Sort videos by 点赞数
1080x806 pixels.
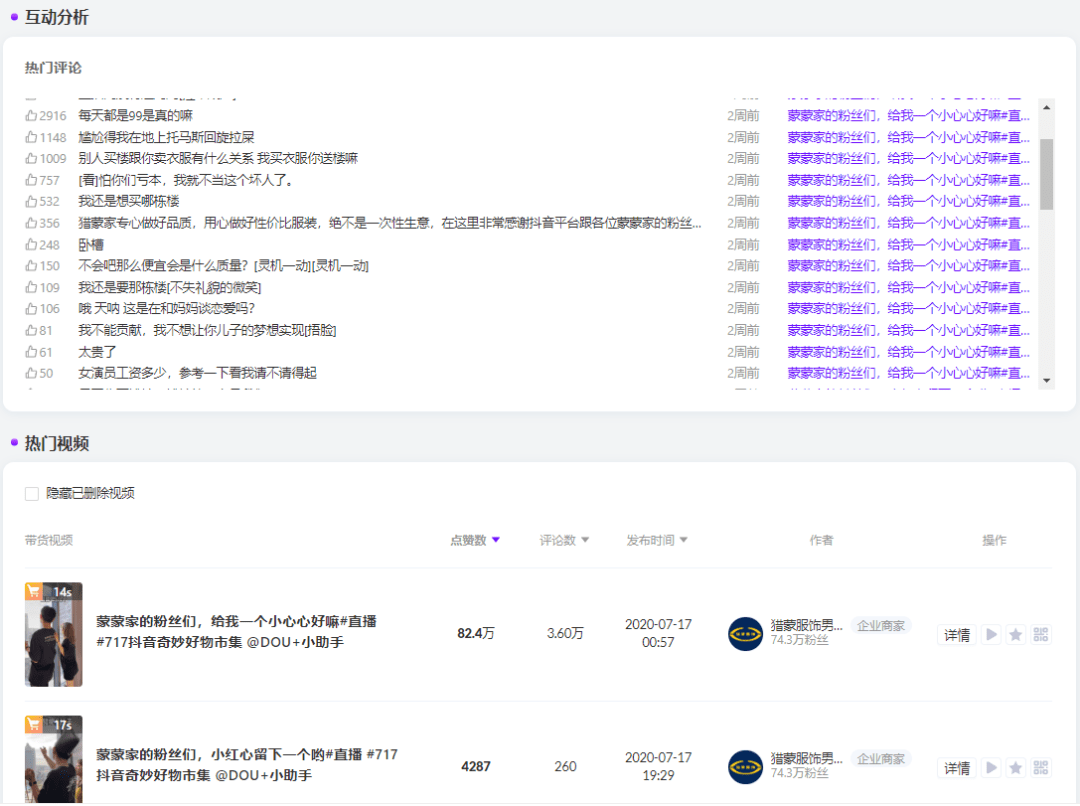coord(474,540)
